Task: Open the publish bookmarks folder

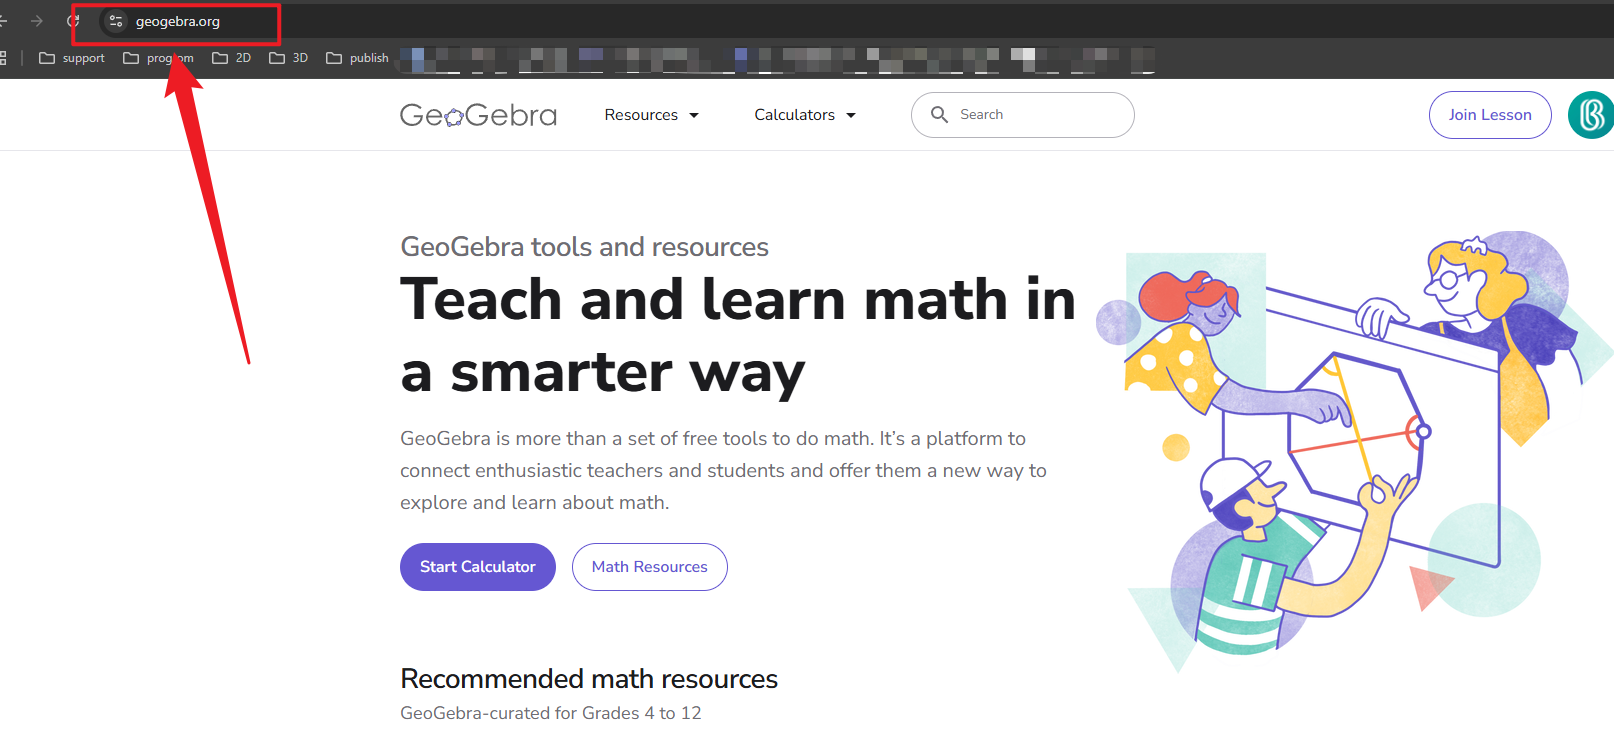Action: pos(358,58)
